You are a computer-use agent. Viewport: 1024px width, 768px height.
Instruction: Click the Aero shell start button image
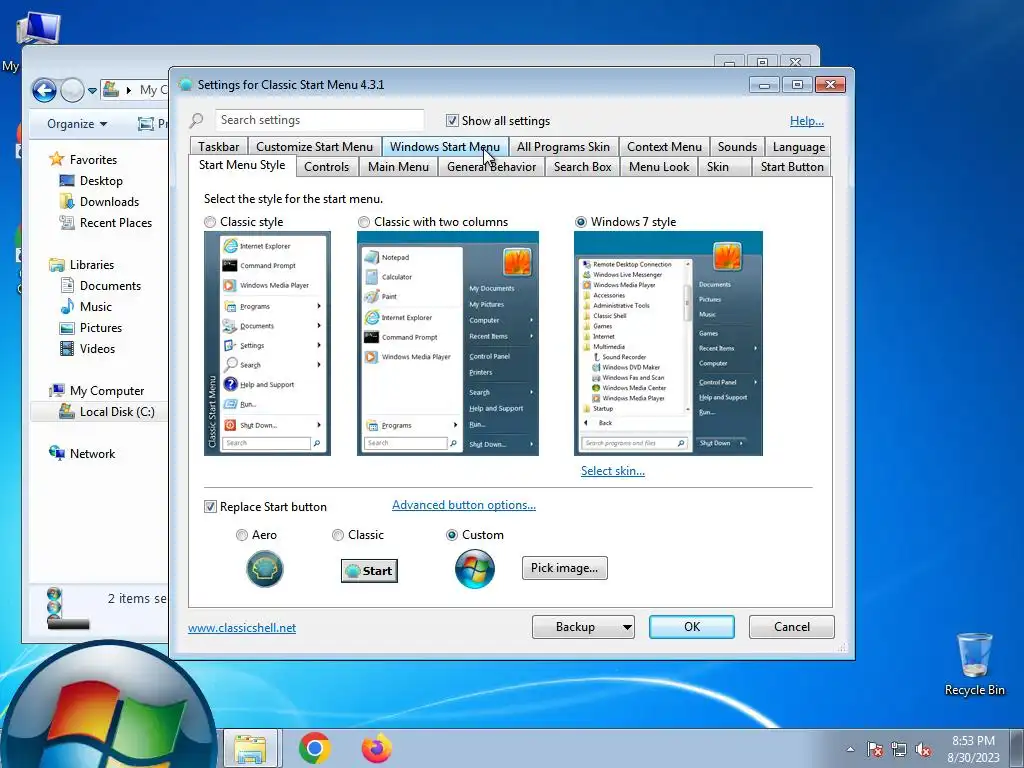pos(264,568)
